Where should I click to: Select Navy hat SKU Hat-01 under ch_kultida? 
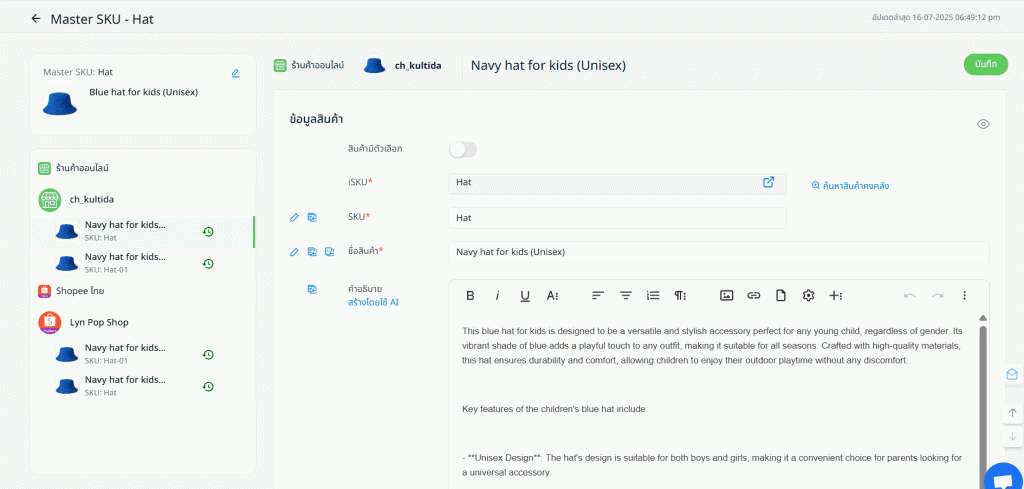(125, 262)
